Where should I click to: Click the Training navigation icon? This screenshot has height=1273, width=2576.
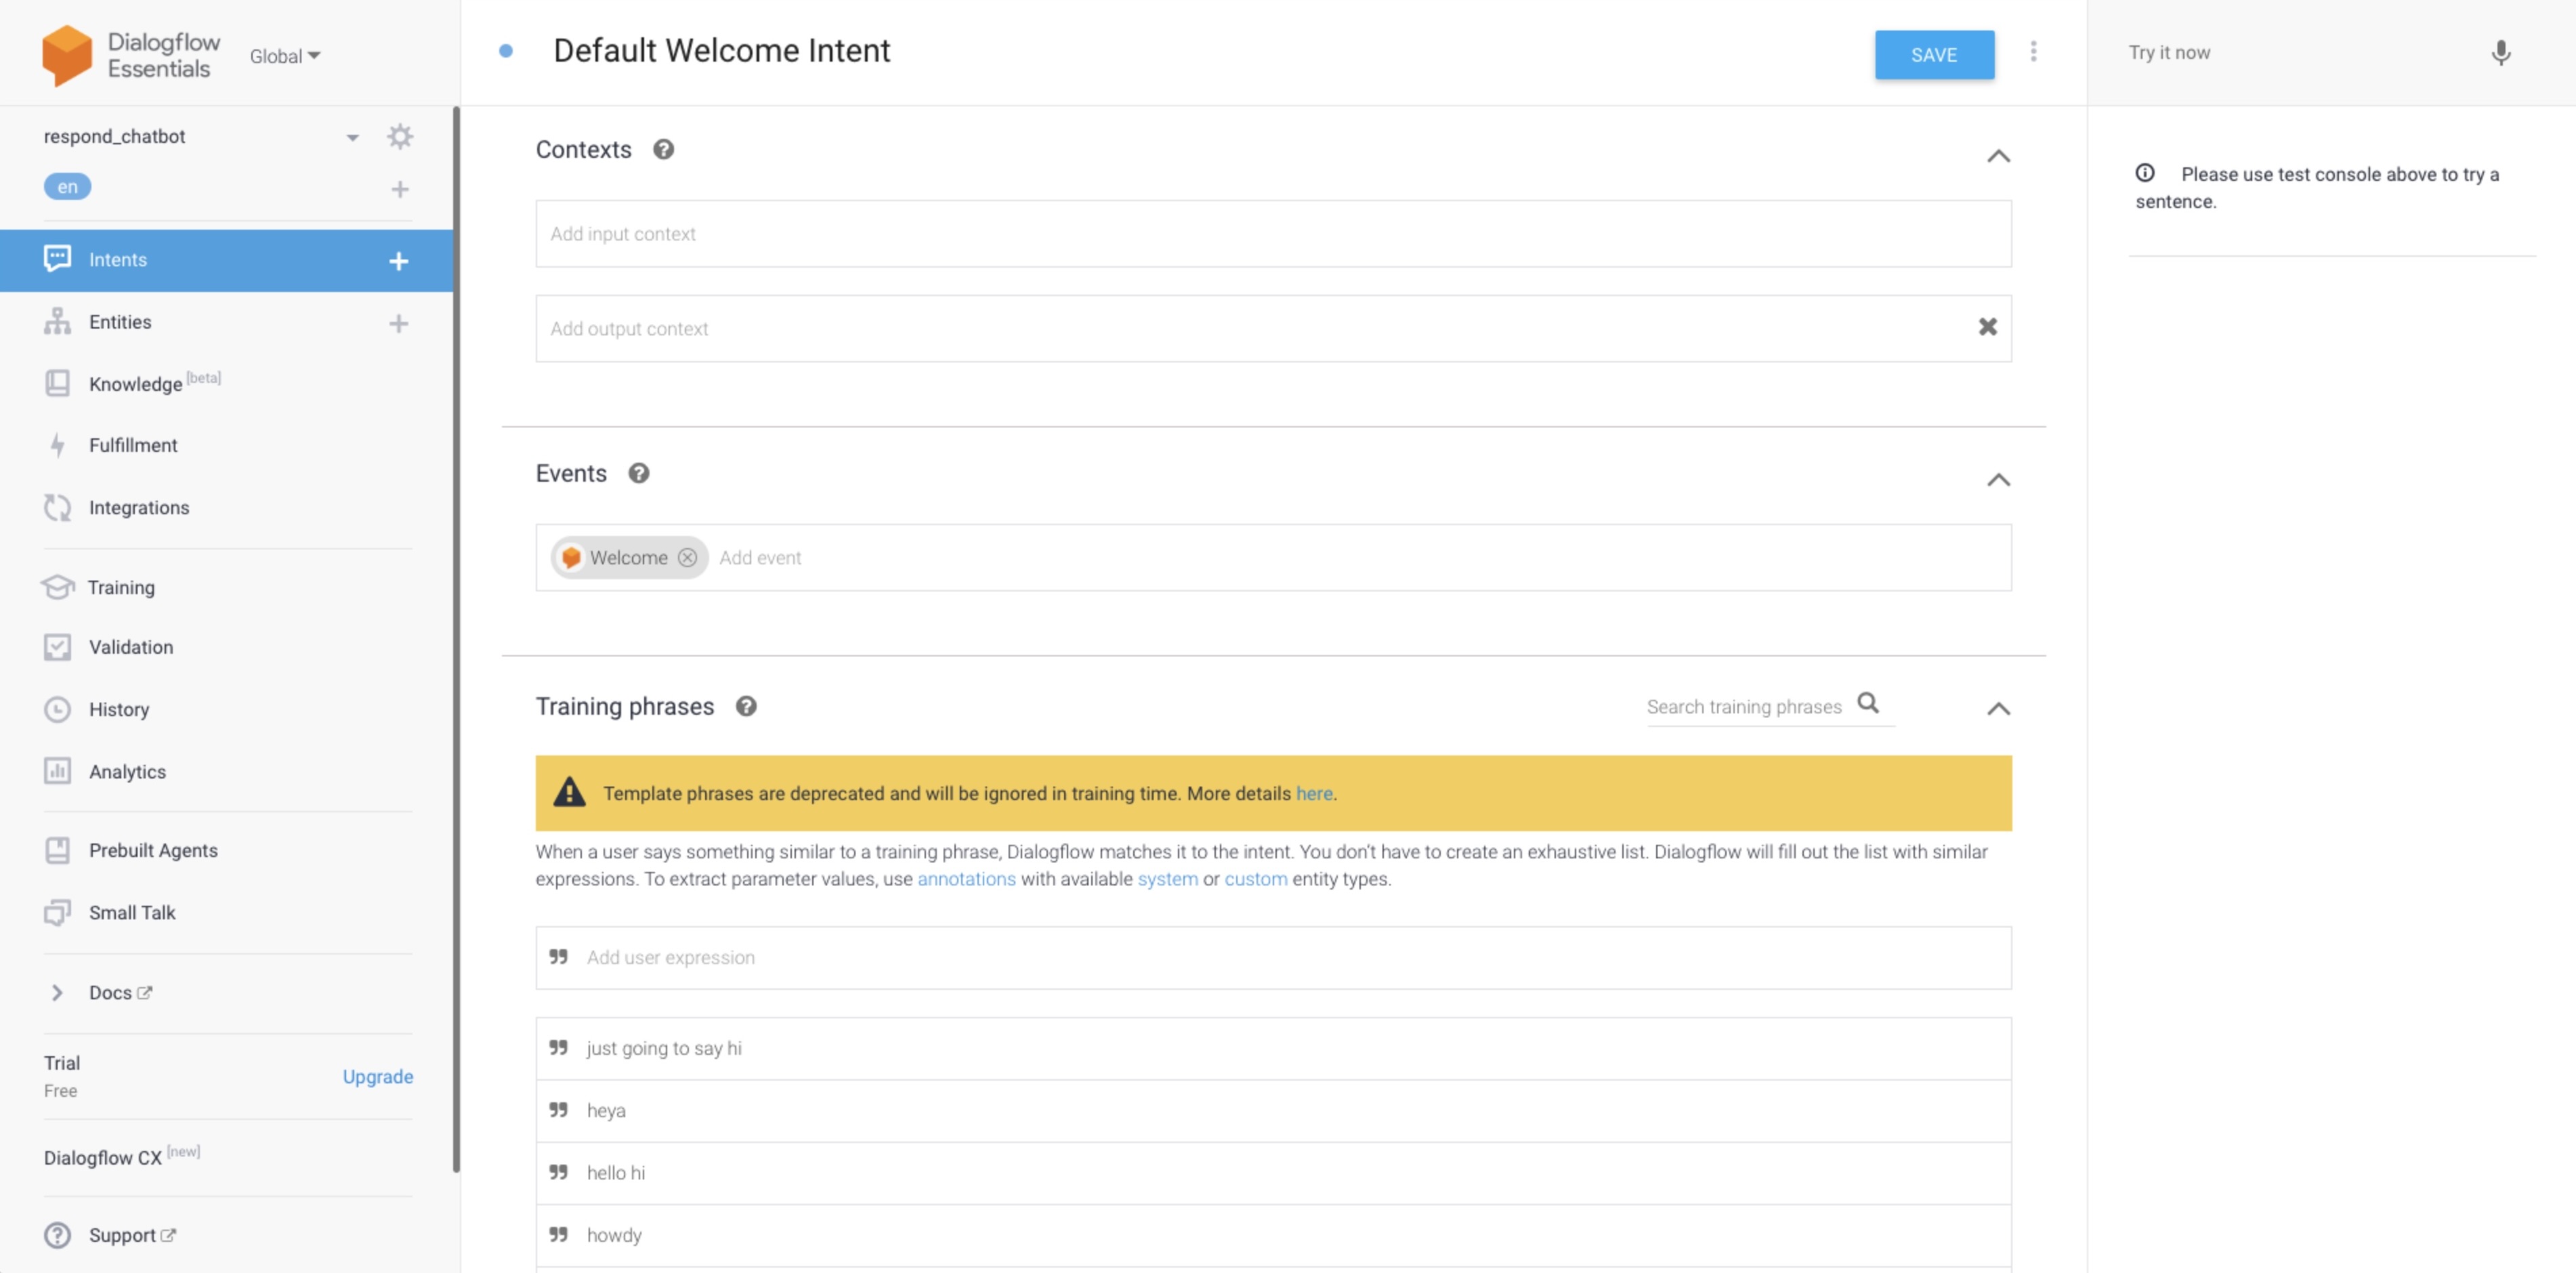pyautogui.click(x=58, y=587)
